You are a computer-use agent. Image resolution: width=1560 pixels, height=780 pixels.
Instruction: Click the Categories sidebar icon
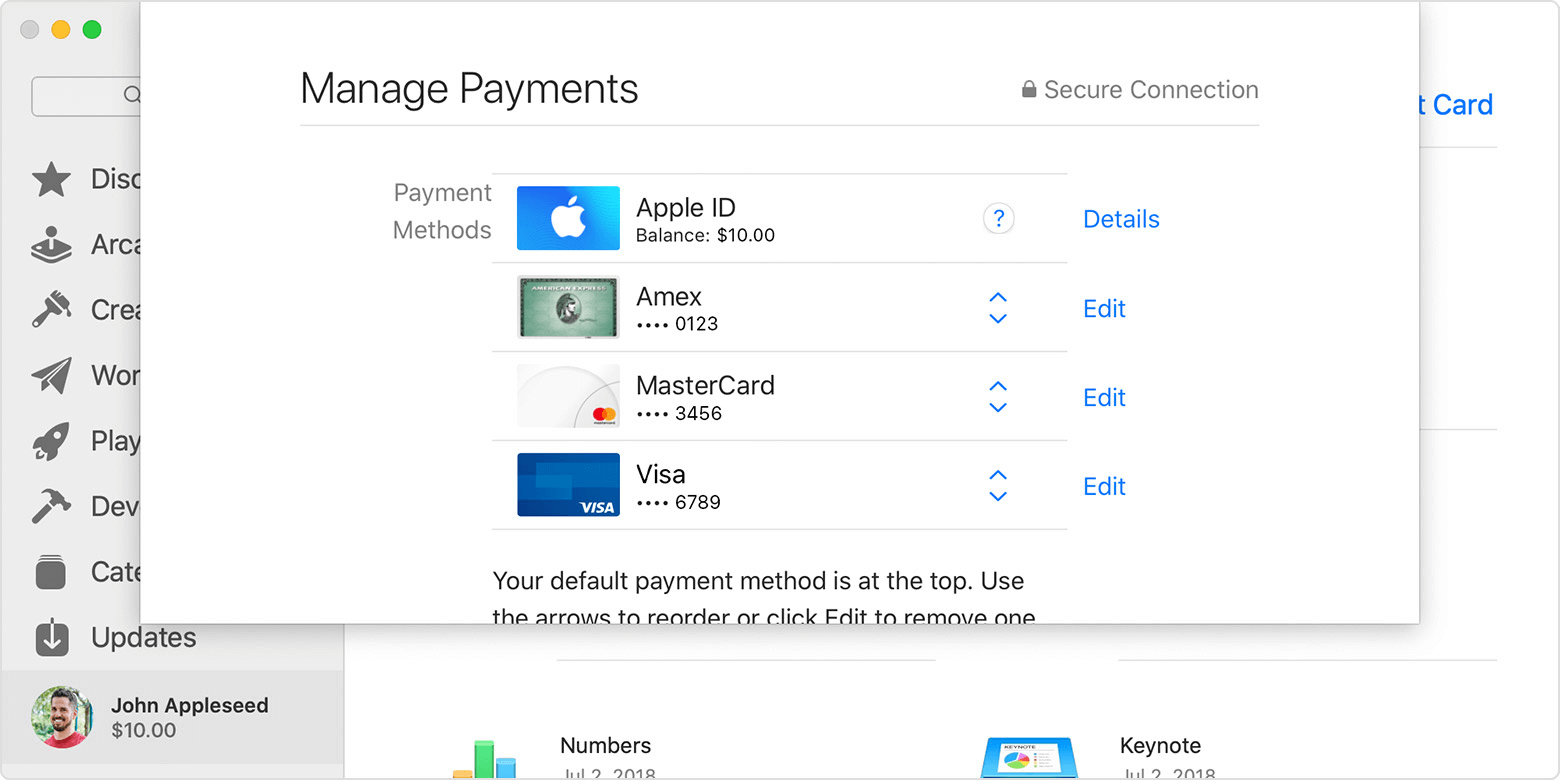[x=49, y=571]
